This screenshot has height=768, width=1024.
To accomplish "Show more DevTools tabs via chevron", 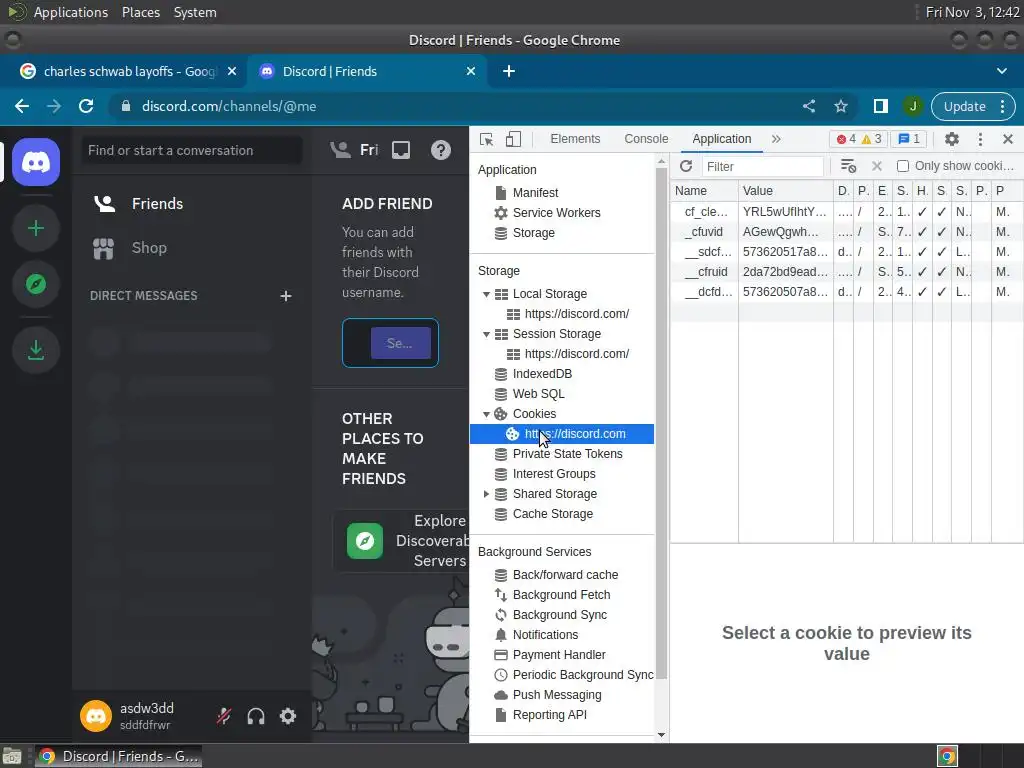I will click(x=776, y=139).
